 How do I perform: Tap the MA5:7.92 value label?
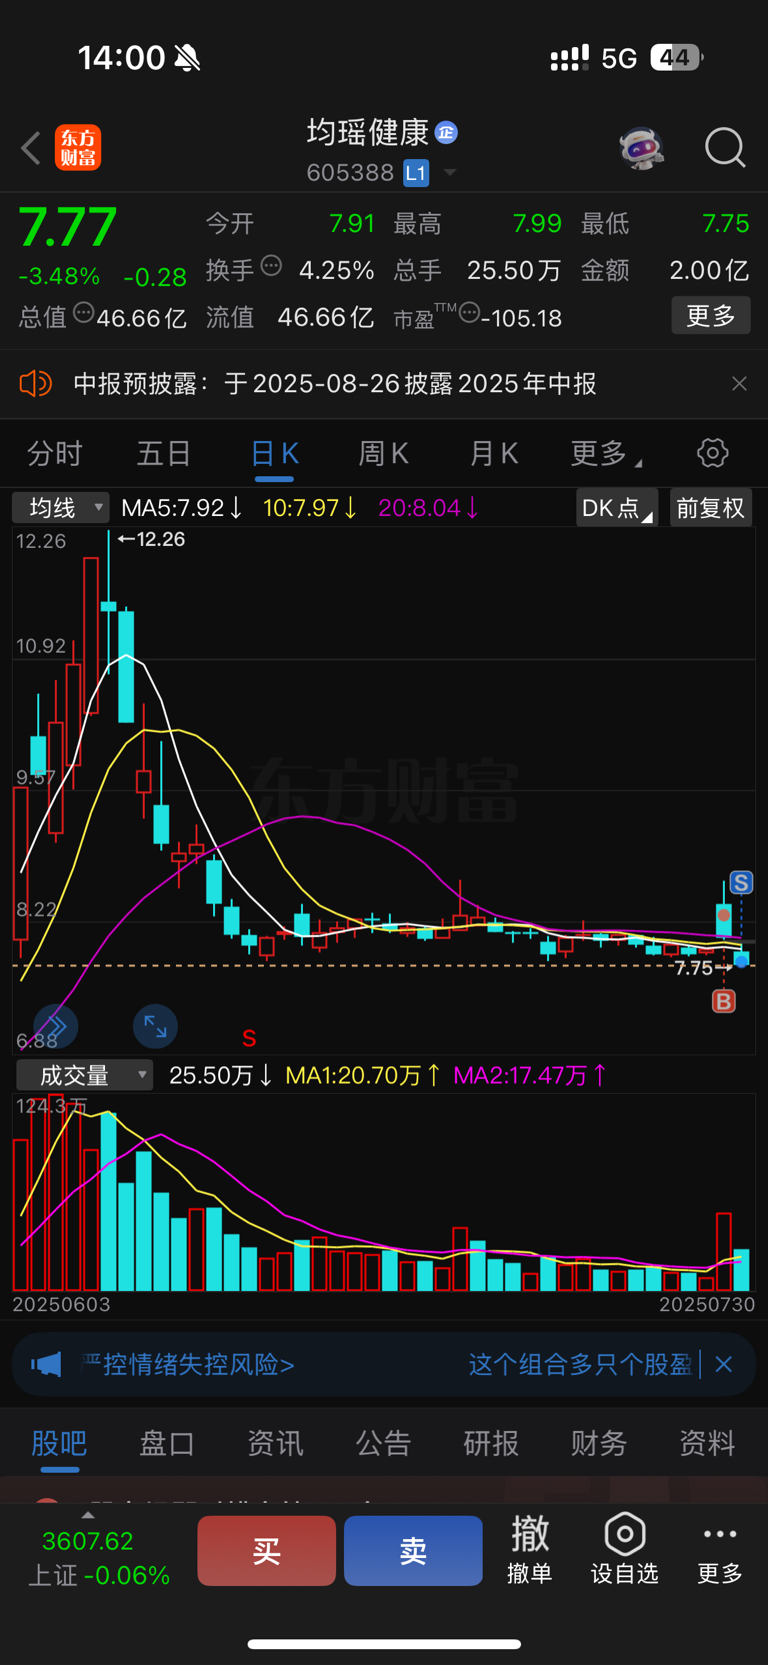(182, 508)
